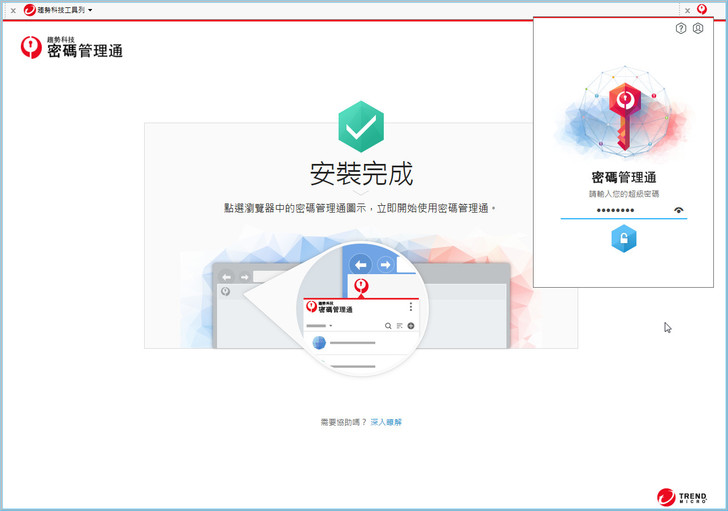The height and width of the screenshot is (511, 728).
Task: Click the master password input field
Action: tap(624, 210)
